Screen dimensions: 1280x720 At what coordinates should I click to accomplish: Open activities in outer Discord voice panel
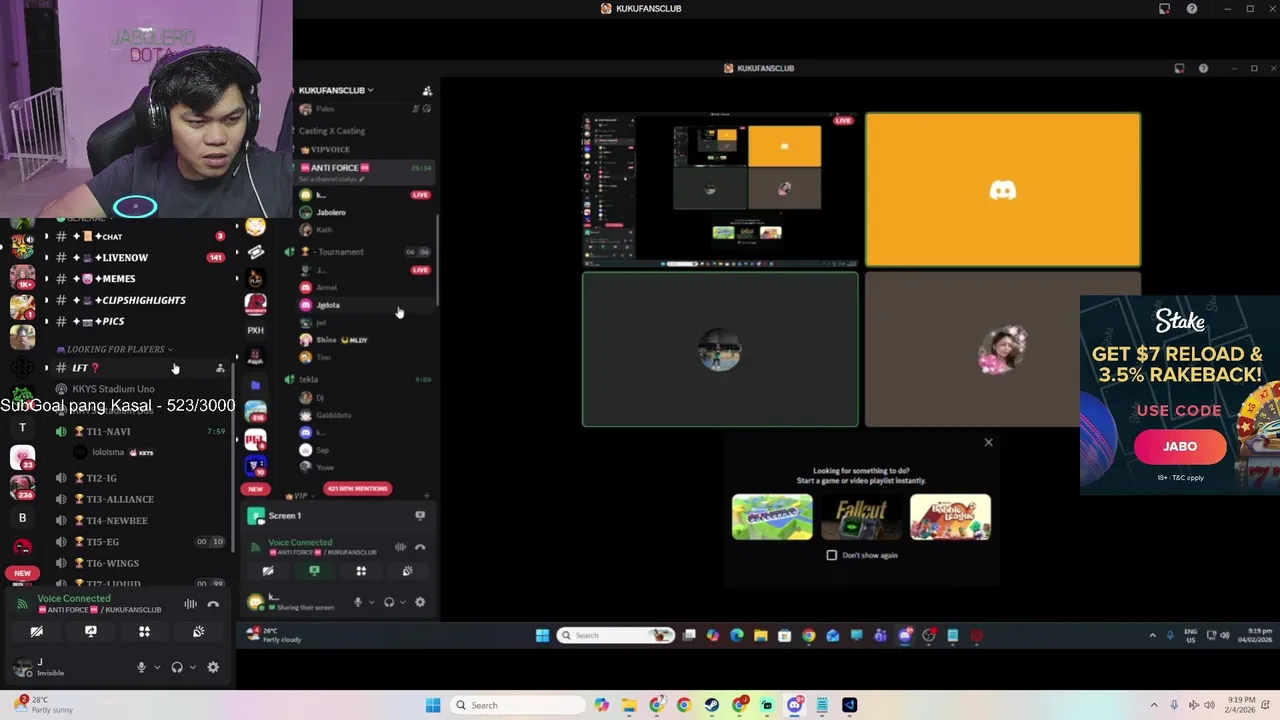[144, 631]
